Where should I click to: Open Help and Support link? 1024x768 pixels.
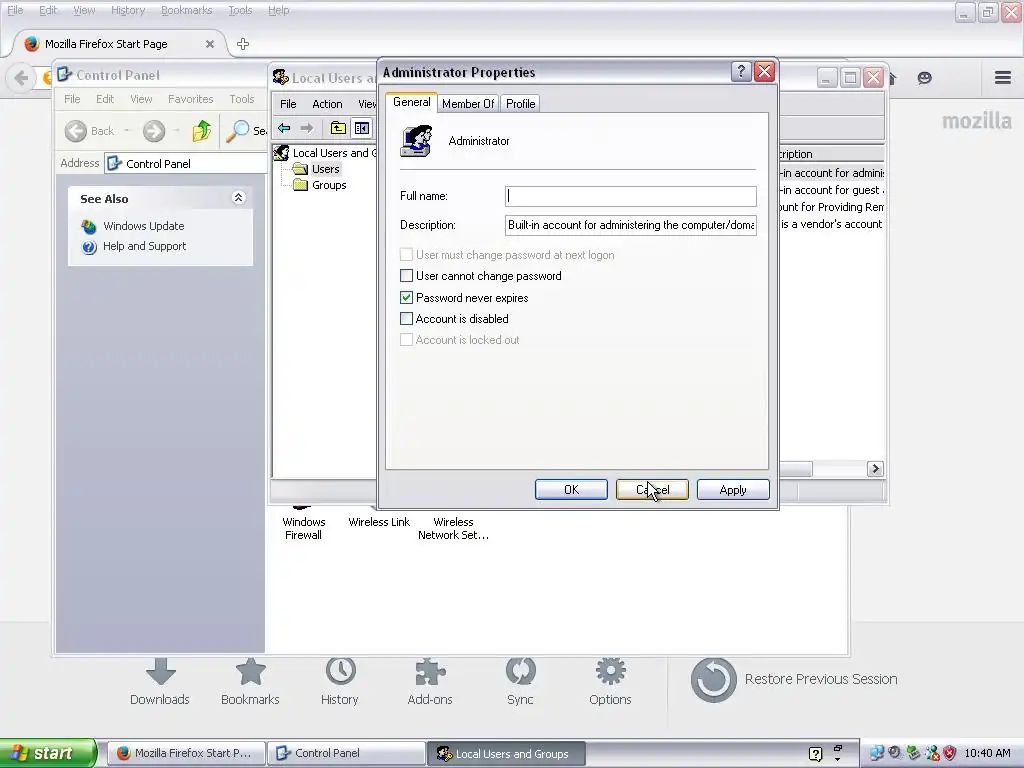[x=144, y=246]
